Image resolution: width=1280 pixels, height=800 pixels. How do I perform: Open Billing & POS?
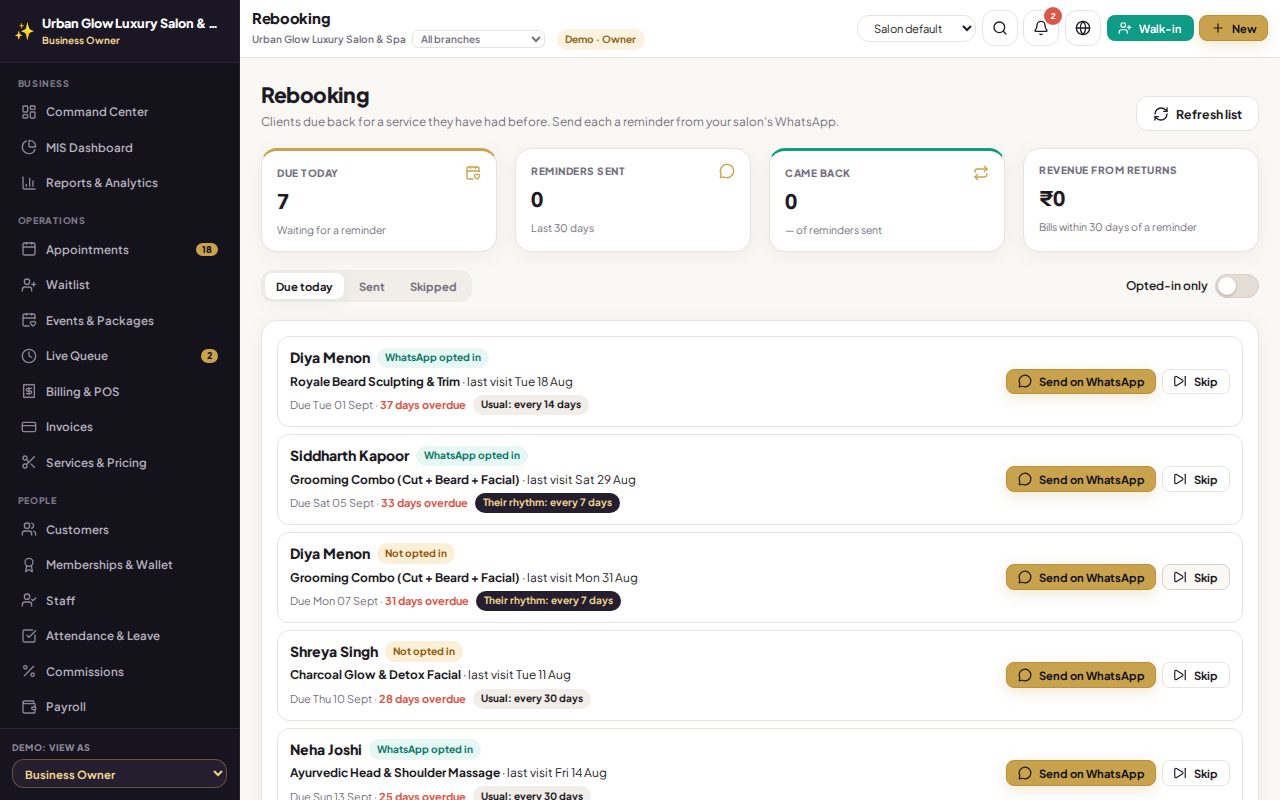[x=120, y=391]
